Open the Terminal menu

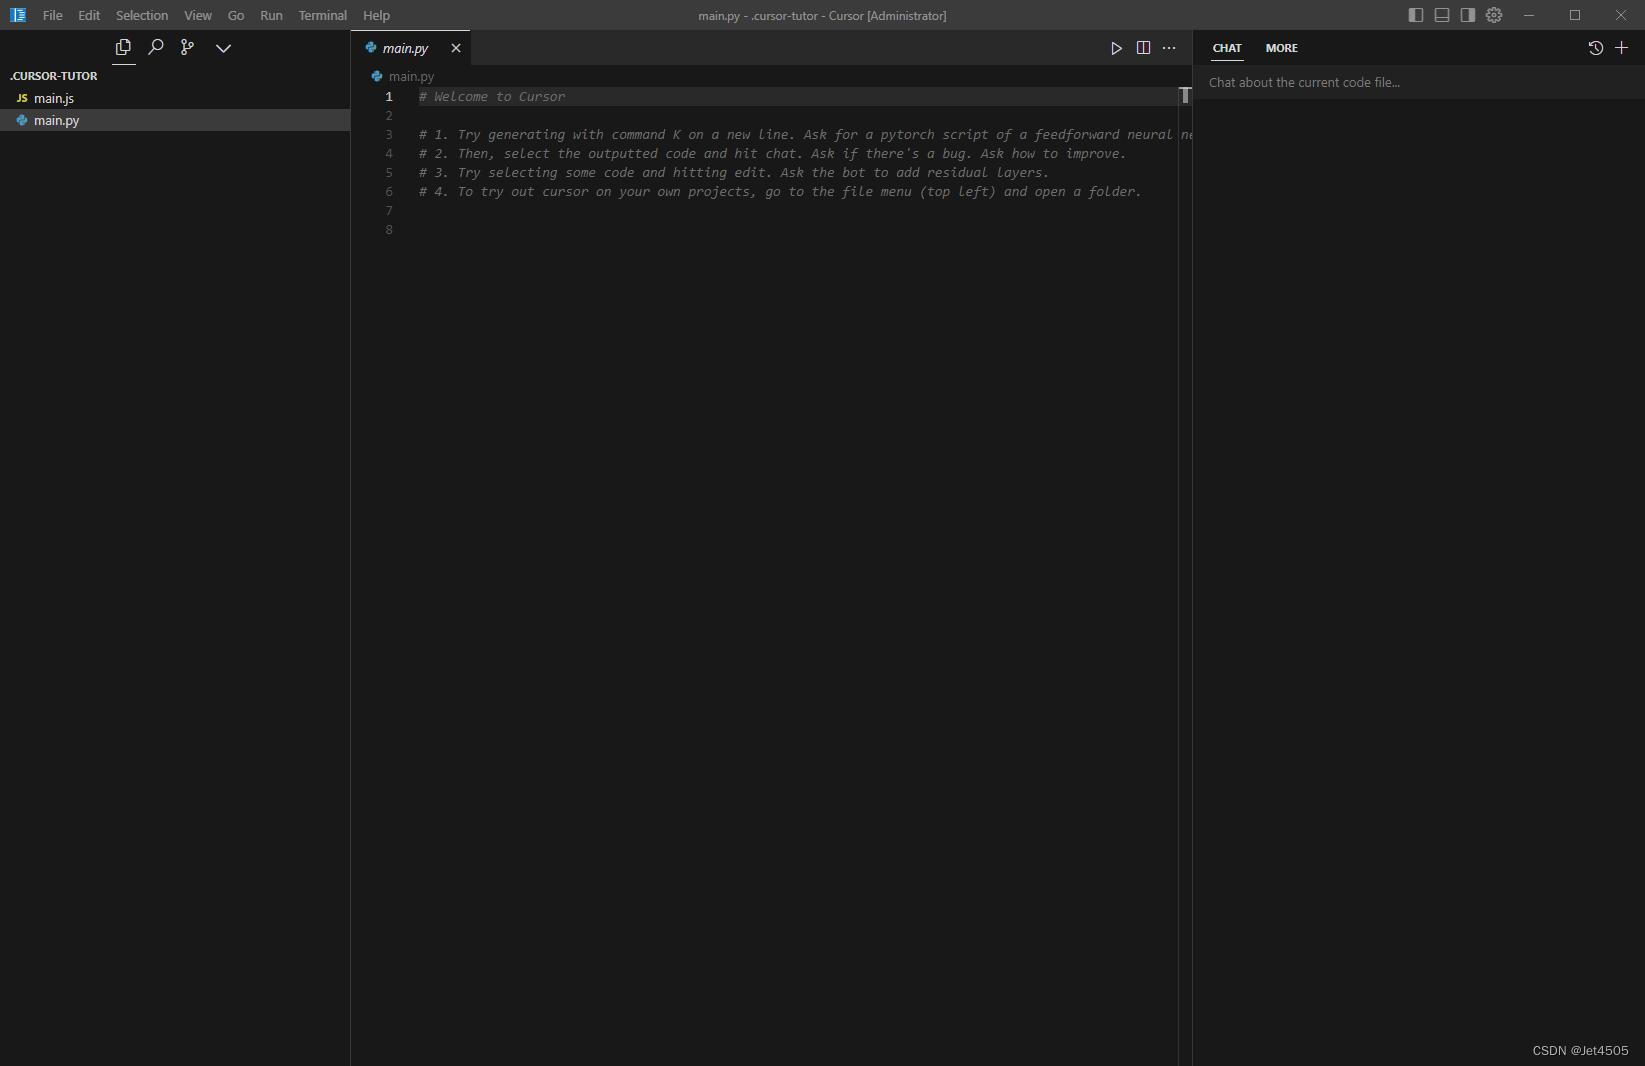tap(322, 15)
